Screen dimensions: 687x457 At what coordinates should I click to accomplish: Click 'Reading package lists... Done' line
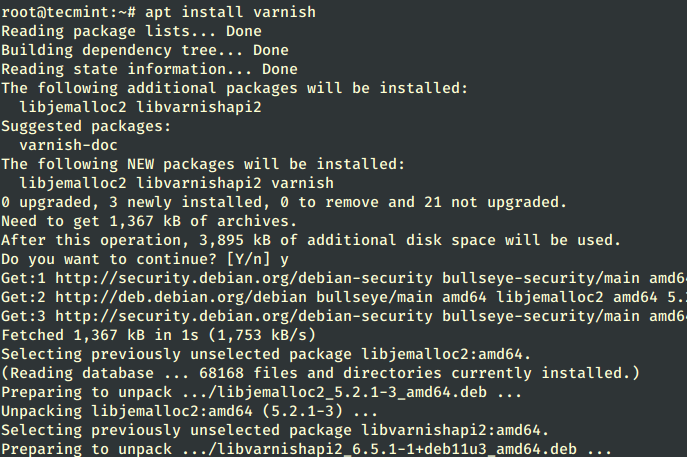point(118,32)
